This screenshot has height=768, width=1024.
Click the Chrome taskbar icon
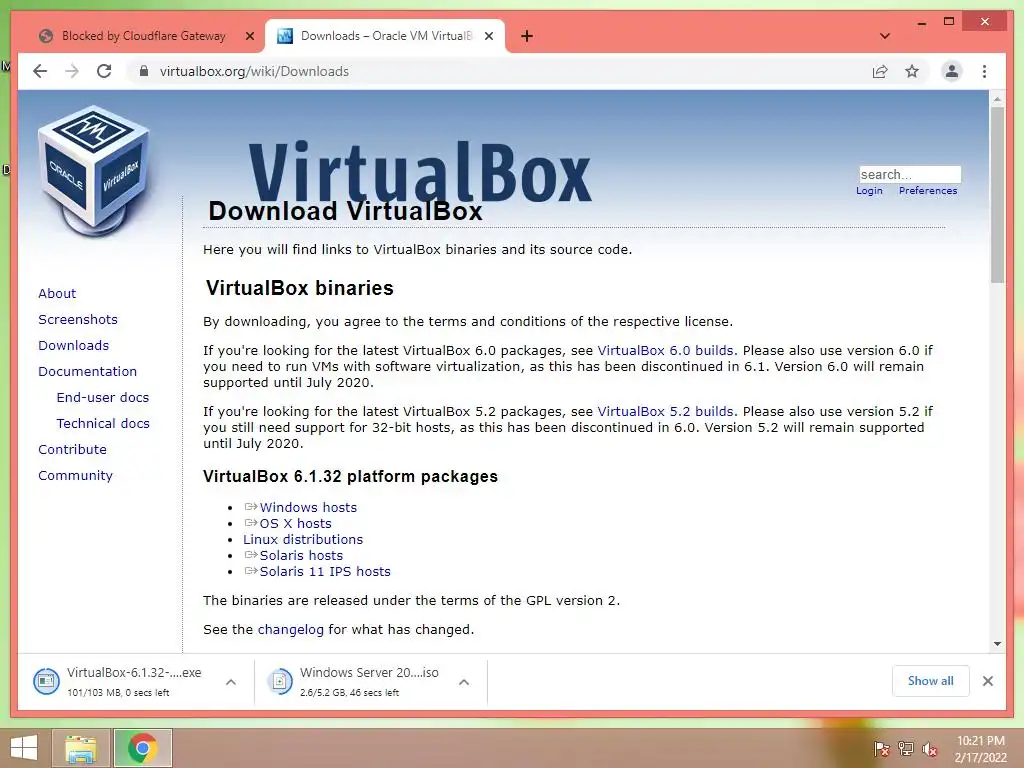coord(142,748)
